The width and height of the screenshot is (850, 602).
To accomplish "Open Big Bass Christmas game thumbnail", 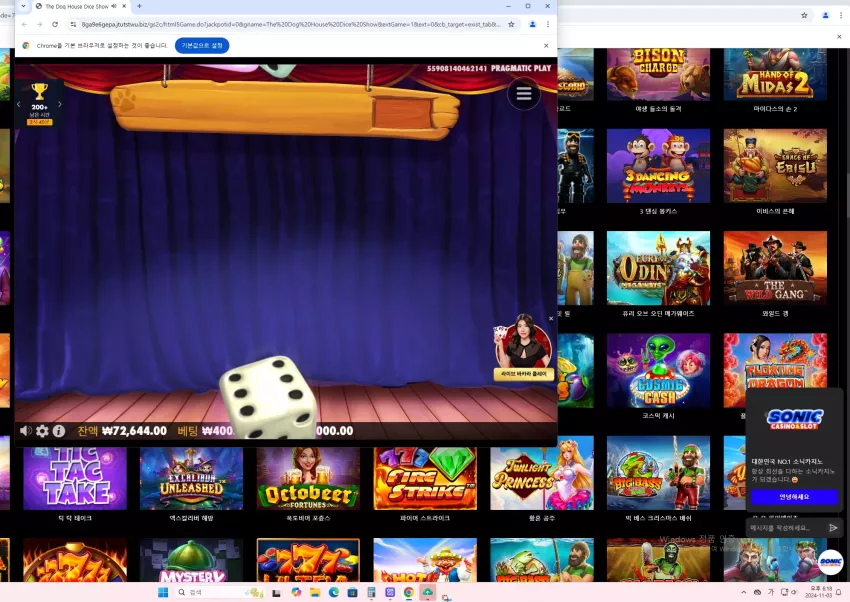I will click(658, 473).
